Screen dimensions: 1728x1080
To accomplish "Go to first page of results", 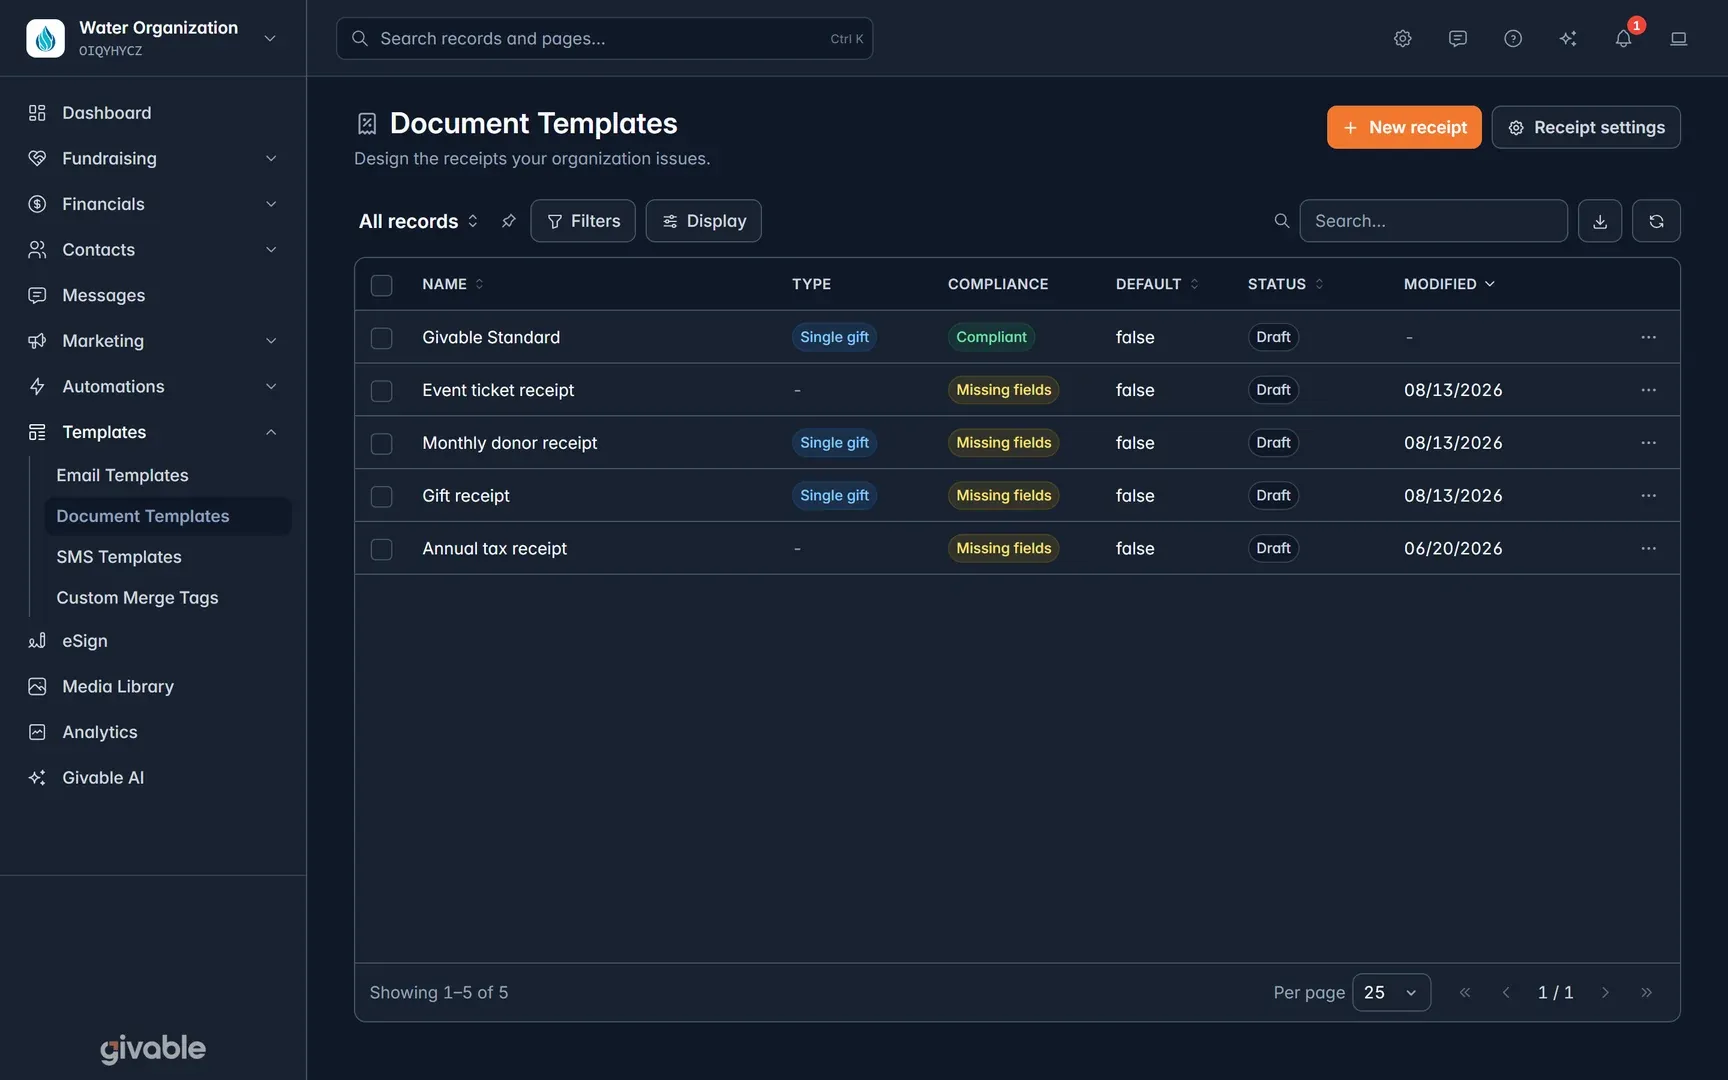I will click(x=1464, y=992).
